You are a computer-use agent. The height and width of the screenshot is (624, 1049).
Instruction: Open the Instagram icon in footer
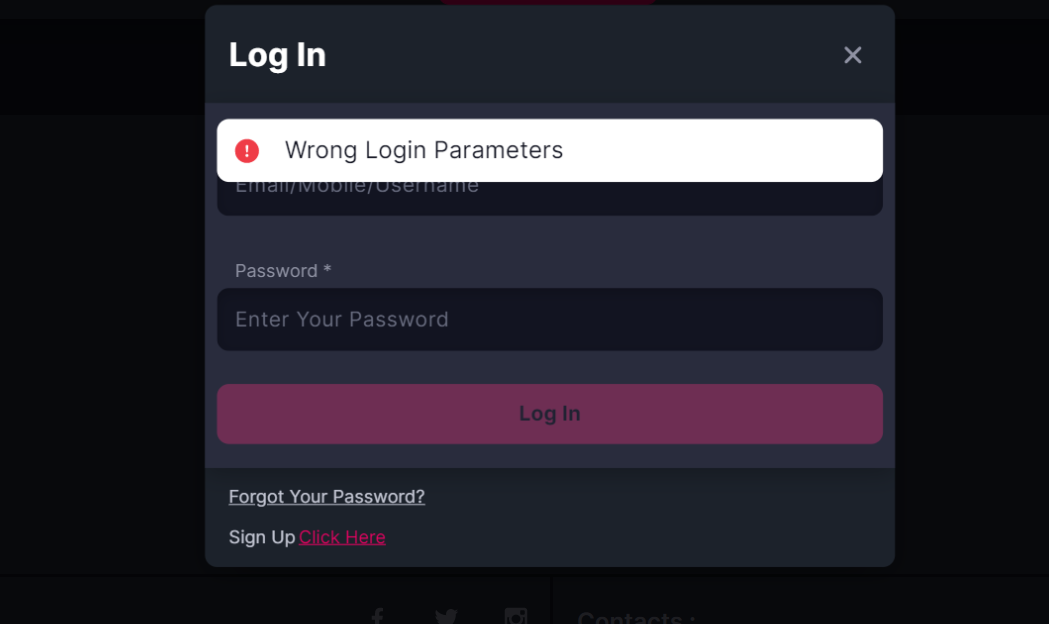516,616
